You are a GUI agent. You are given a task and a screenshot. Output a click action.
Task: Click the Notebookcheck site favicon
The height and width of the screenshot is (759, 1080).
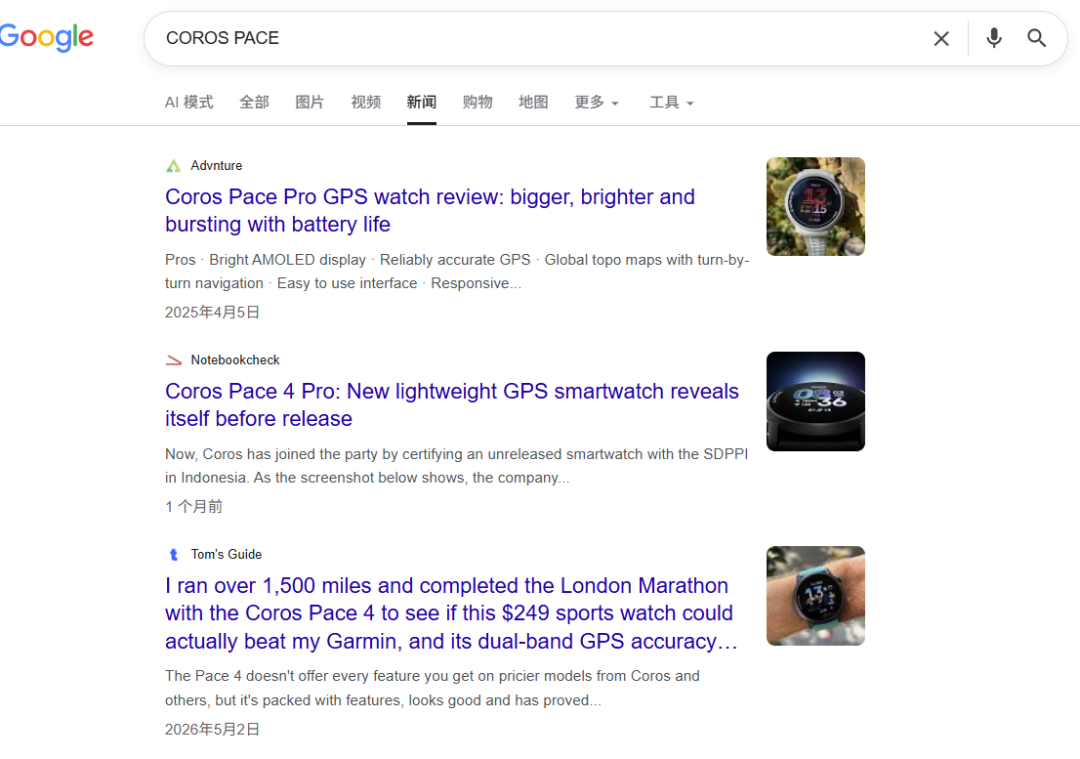click(x=174, y=360)
